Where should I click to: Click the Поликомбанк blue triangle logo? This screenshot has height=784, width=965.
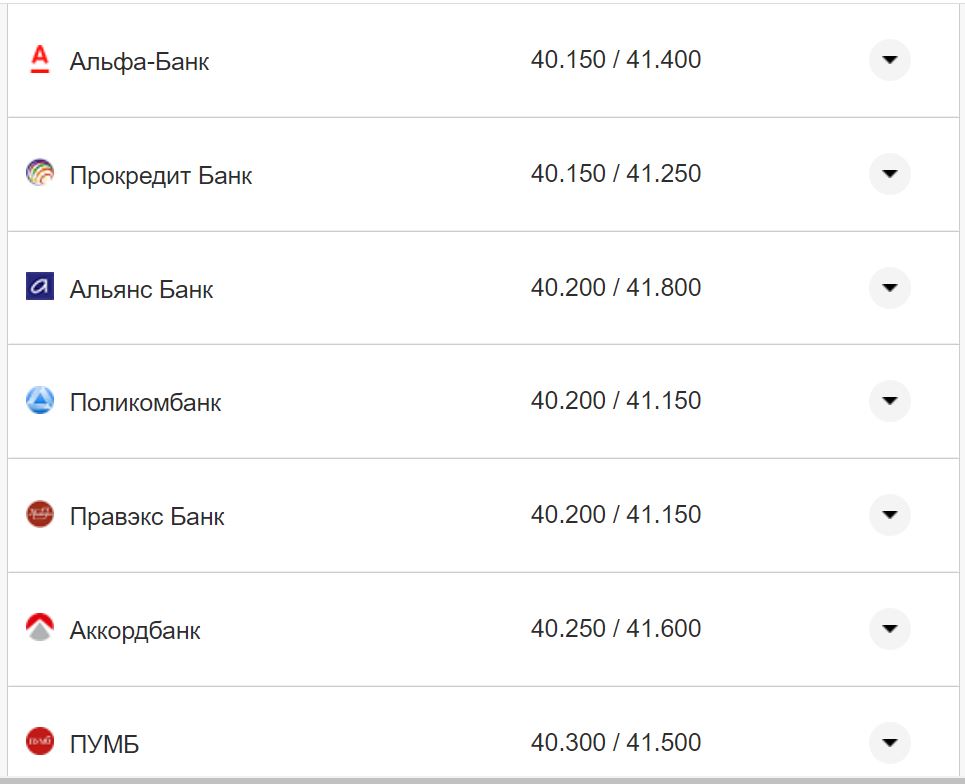click(39, 401)
